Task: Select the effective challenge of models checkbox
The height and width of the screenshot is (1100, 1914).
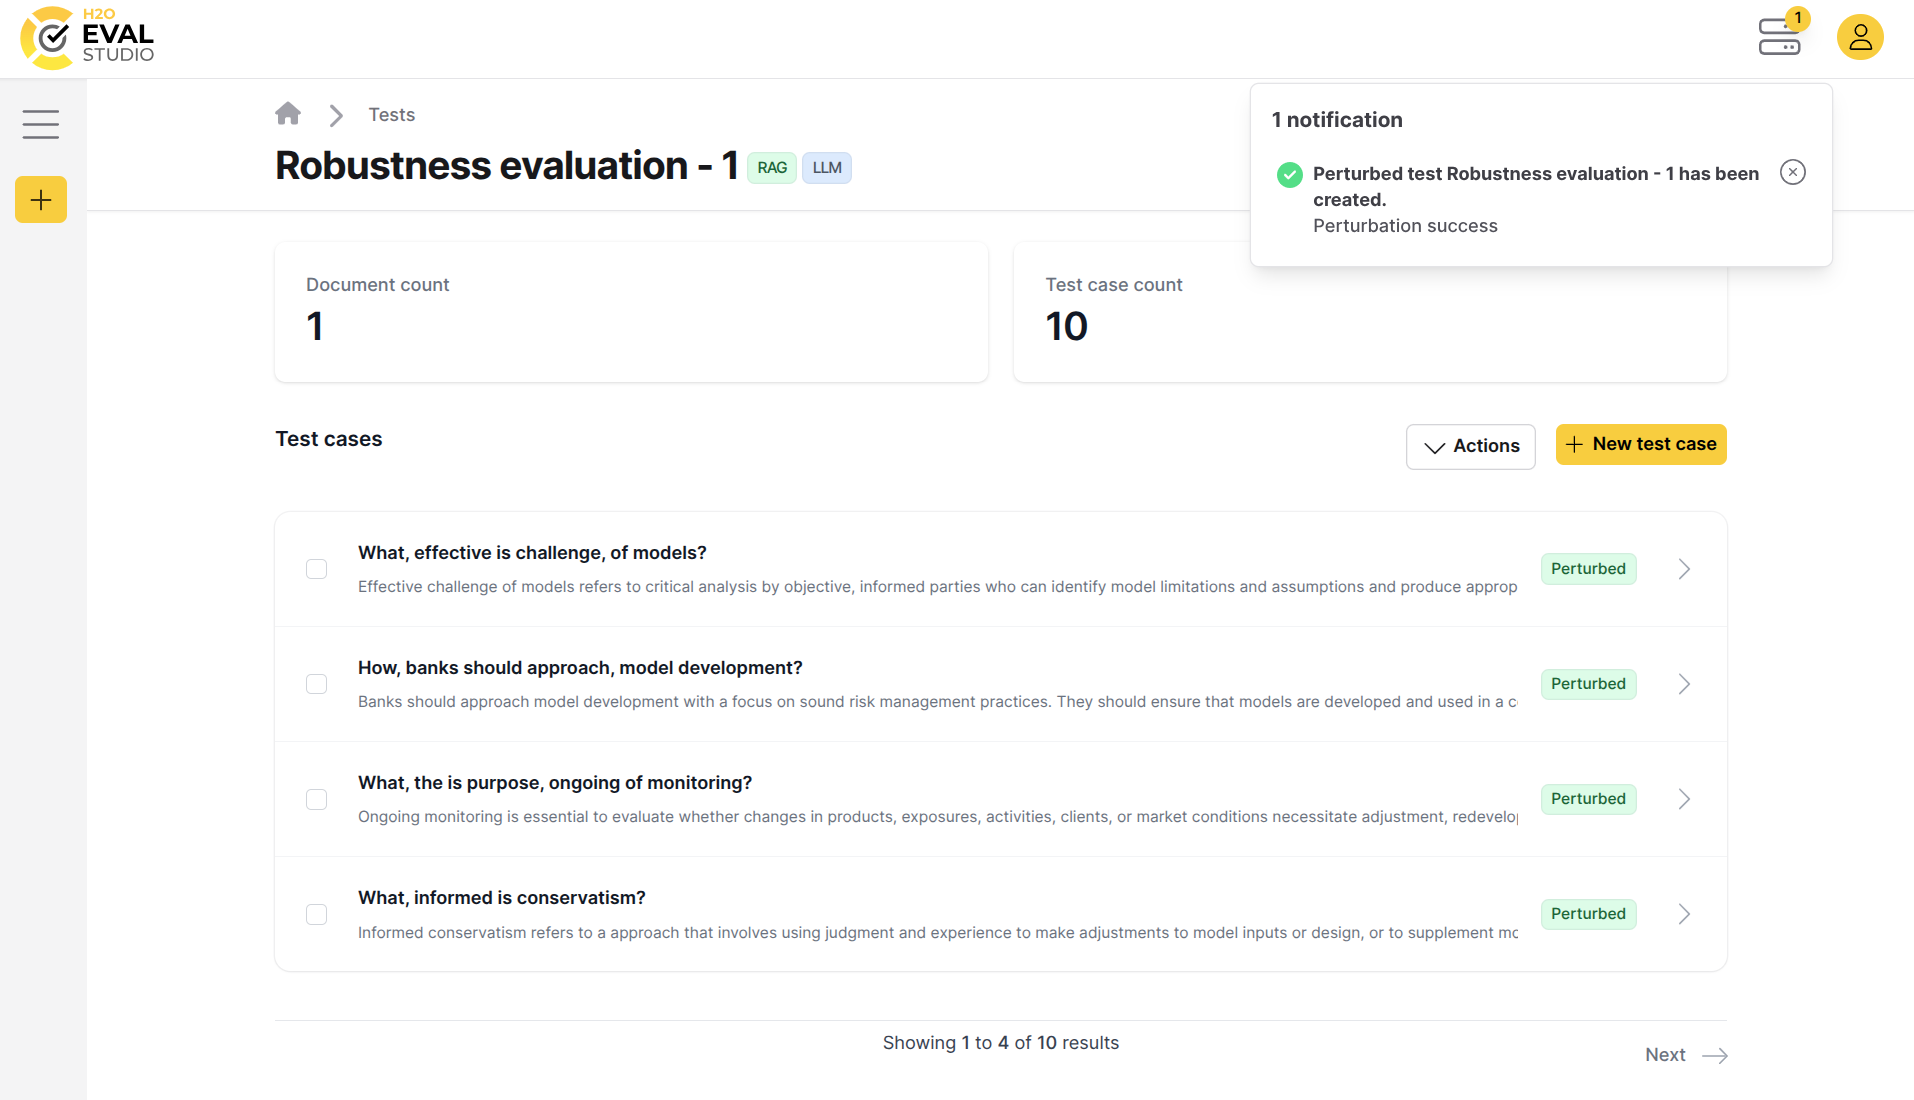Action: (x=317, y=569)
